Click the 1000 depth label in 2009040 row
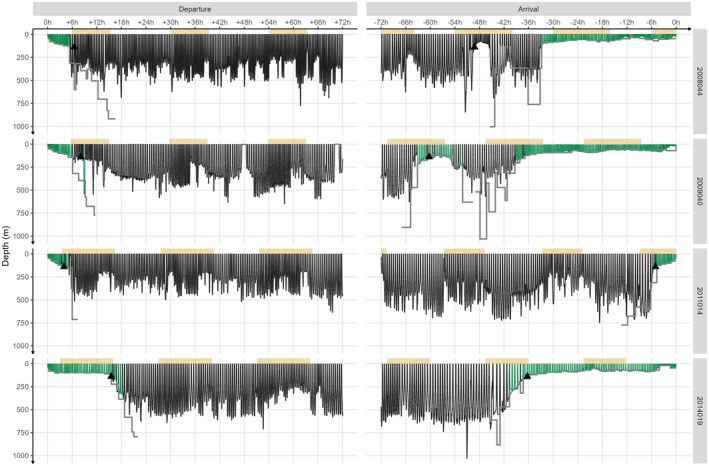 click(22, 236)
